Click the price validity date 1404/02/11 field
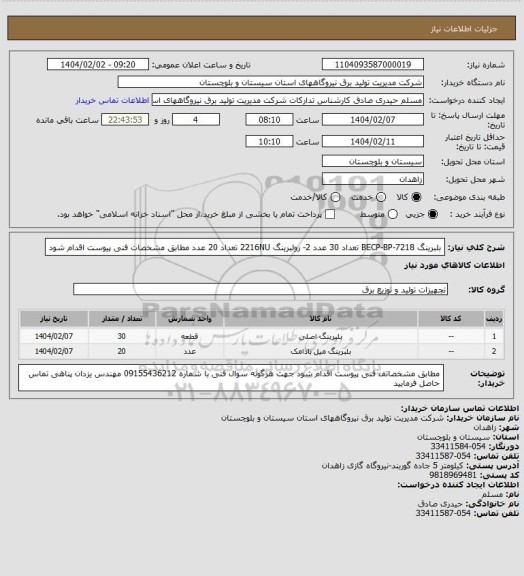This screenshot has width=524, height=576. [373, 141]
